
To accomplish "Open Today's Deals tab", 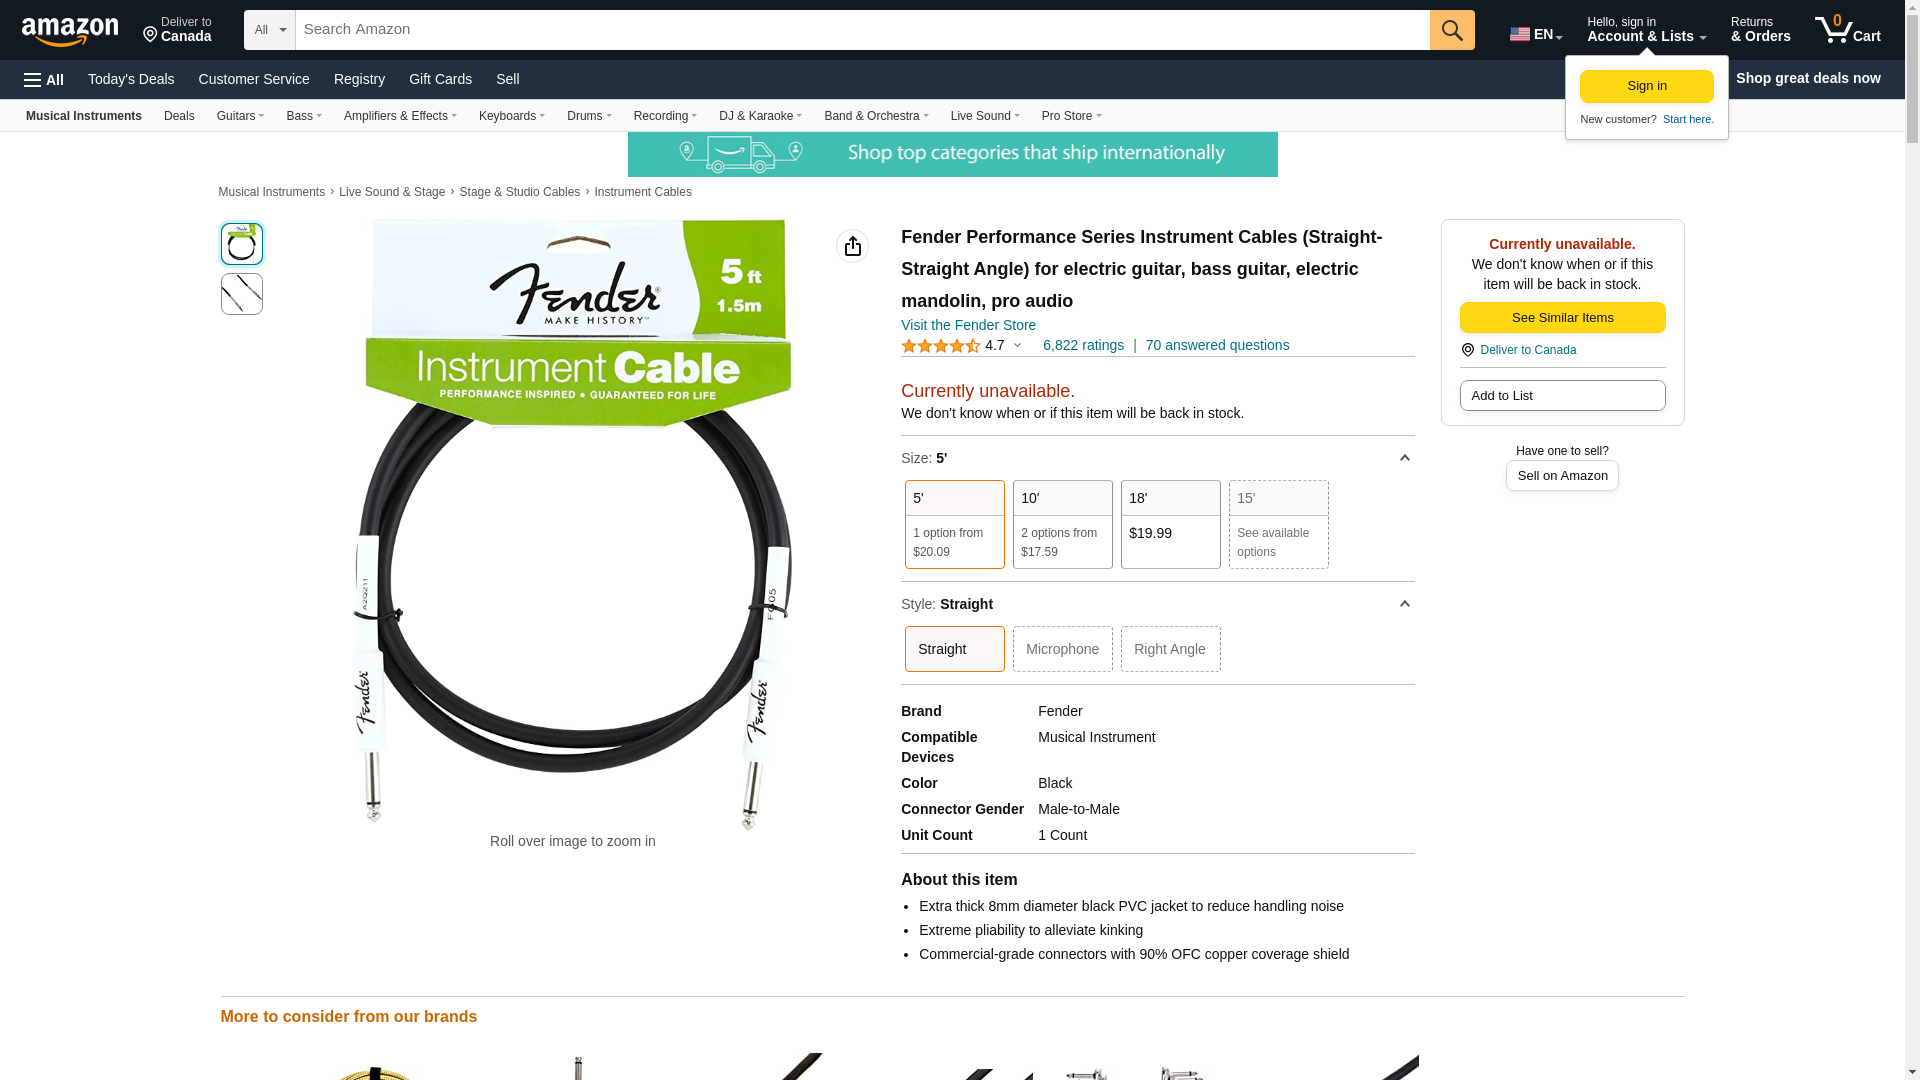I will (x=131, y=79).
